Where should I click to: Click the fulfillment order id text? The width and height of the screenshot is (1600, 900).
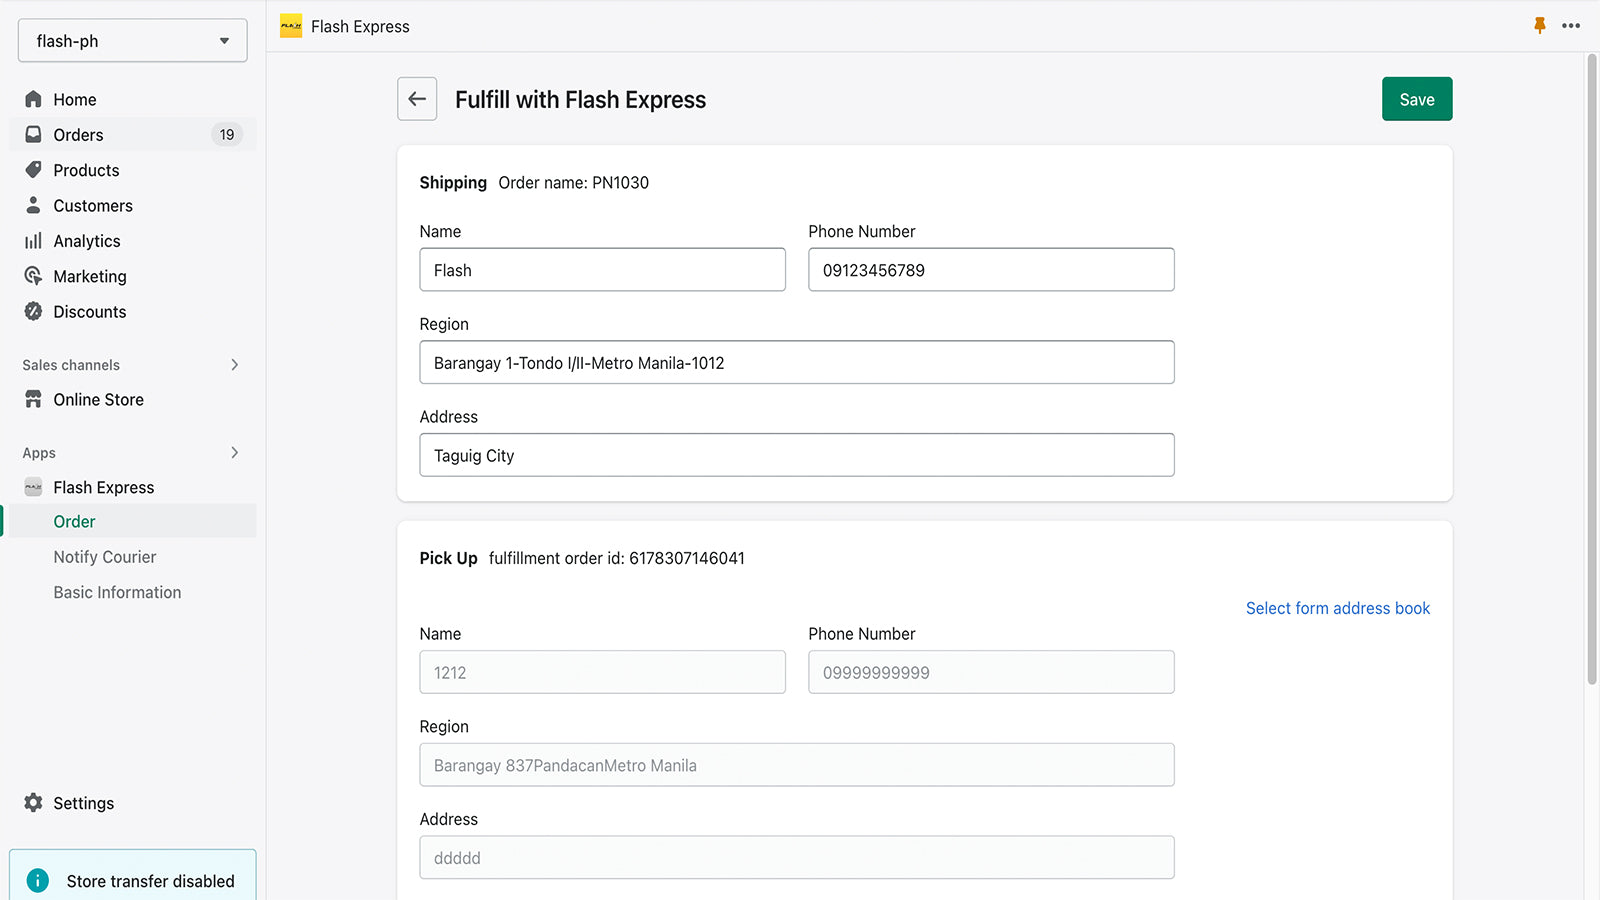[x=616, y=558]
